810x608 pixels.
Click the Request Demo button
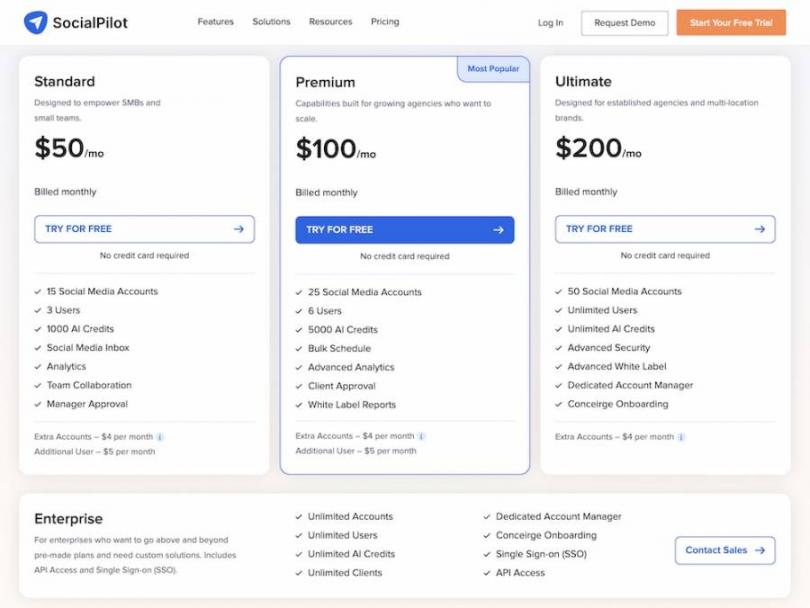click(624, 23)
